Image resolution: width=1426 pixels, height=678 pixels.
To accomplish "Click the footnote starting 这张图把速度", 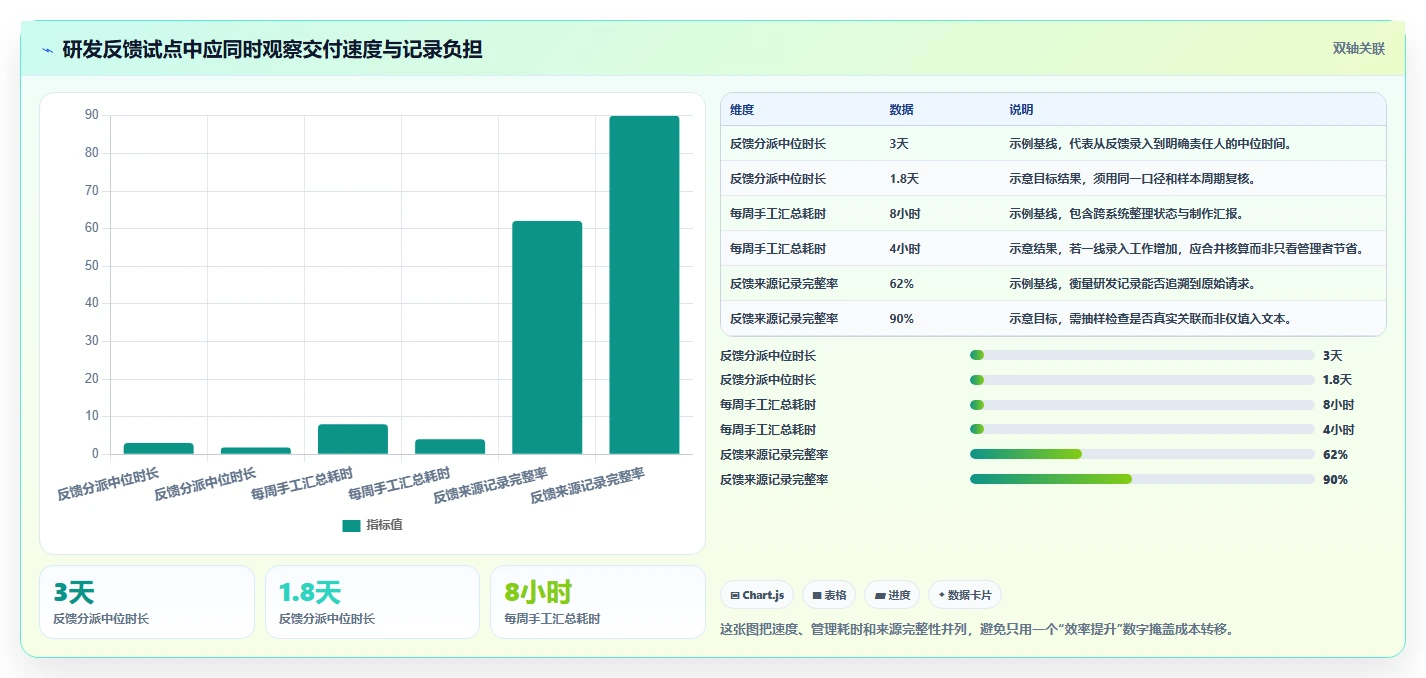I will 977,630.
